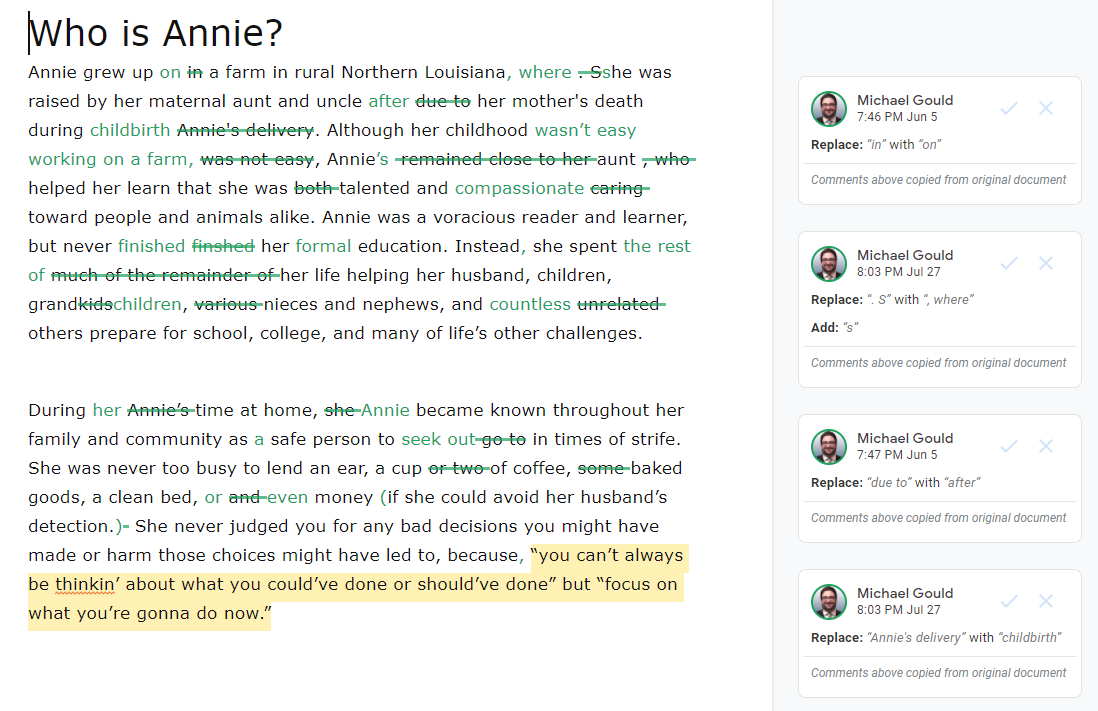Click the "copied from original document" note under the "after" suggestion
1098x711 pixels.
(938, 518)
